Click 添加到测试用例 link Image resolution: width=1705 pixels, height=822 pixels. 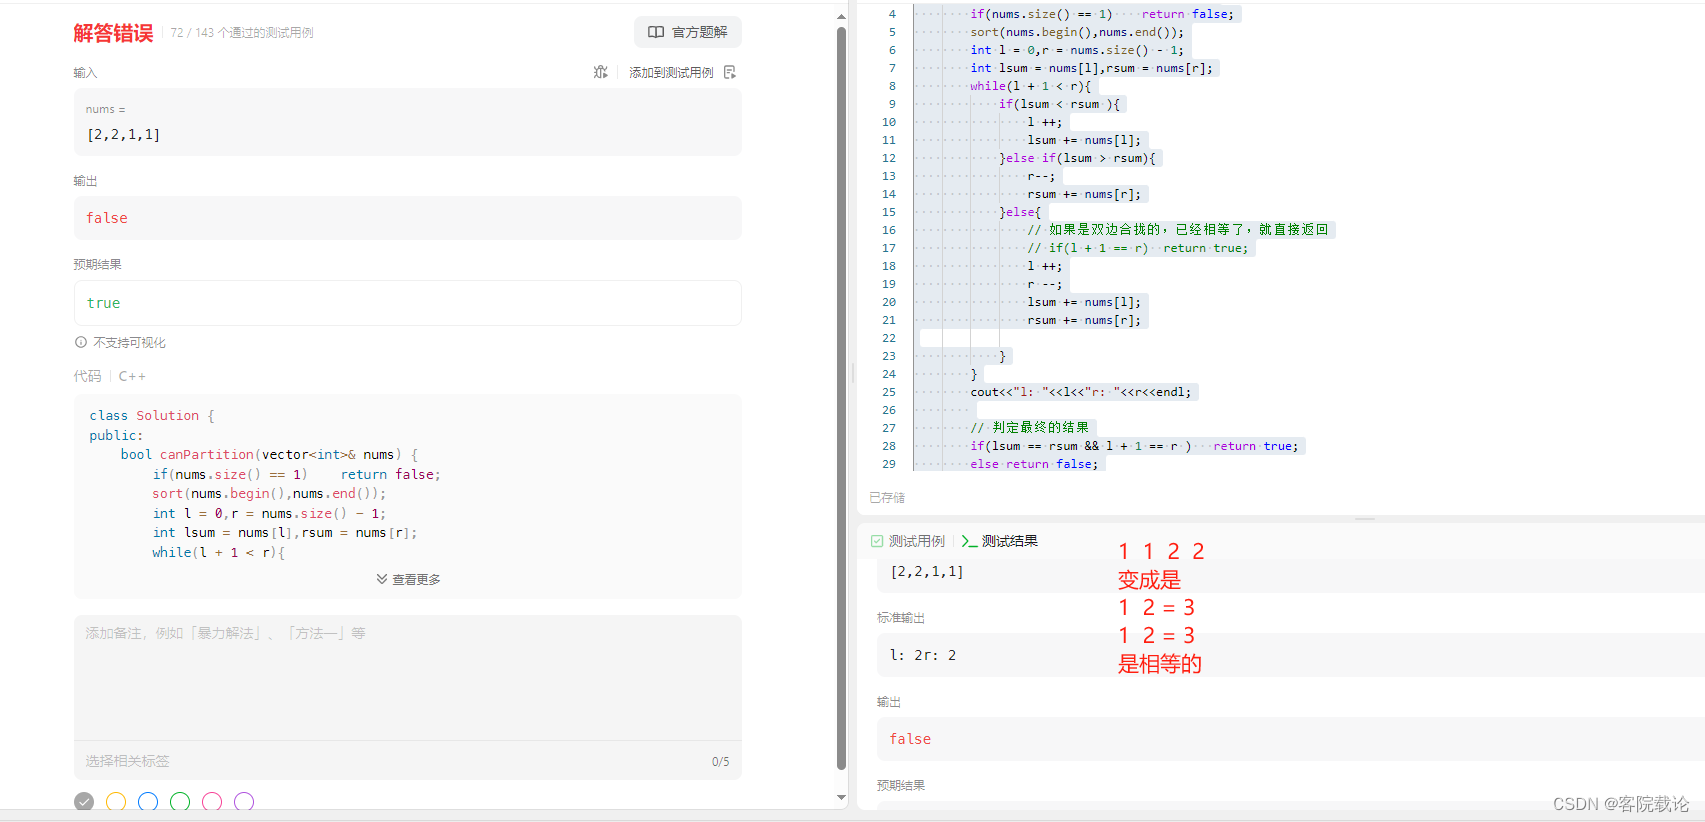671,72
